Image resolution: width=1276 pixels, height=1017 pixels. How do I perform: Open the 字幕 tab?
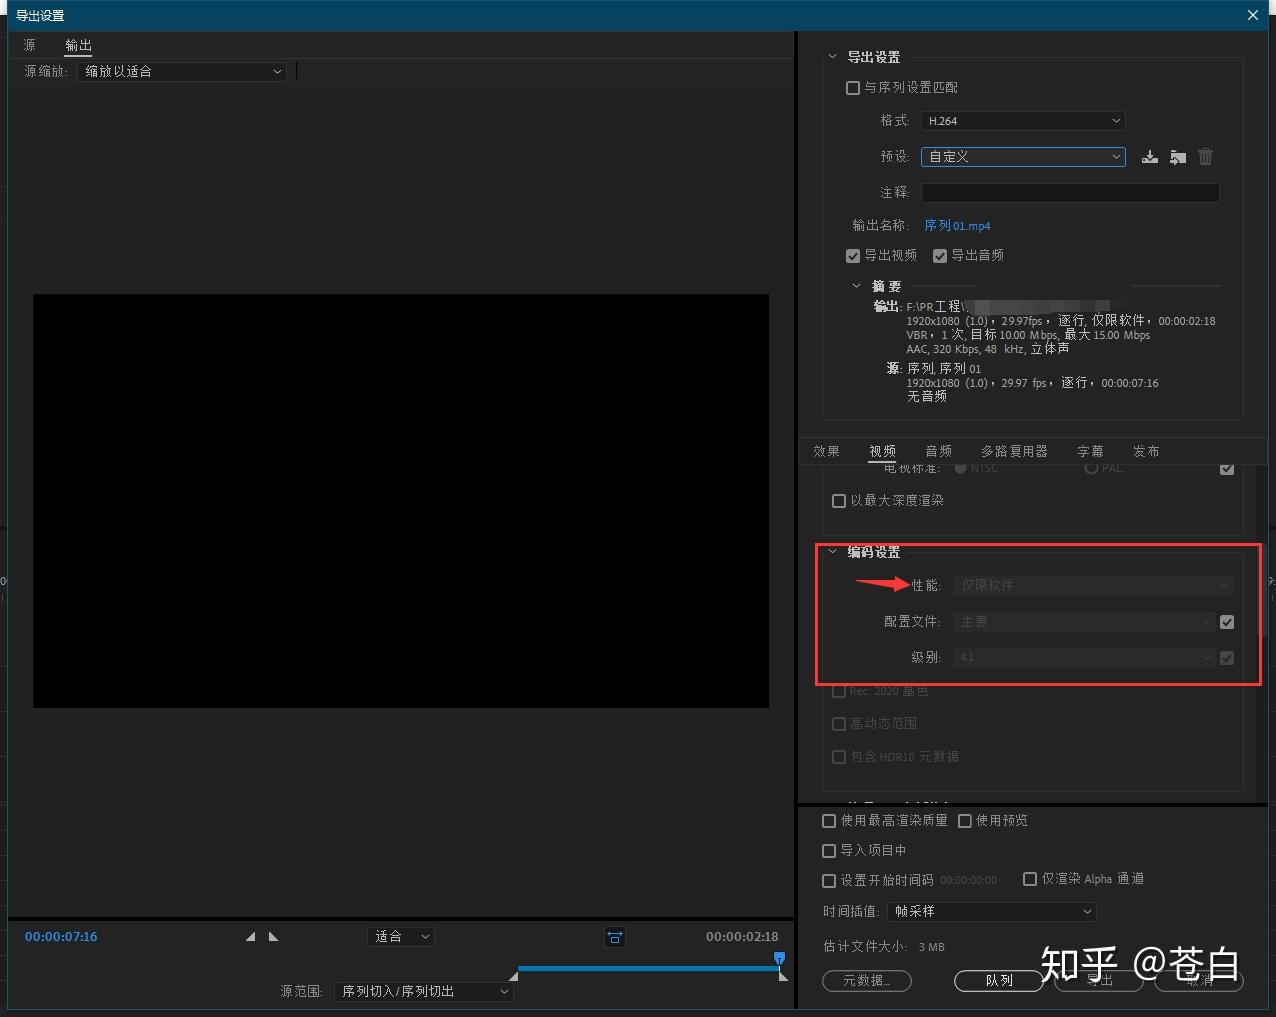tap(1090, 452)
